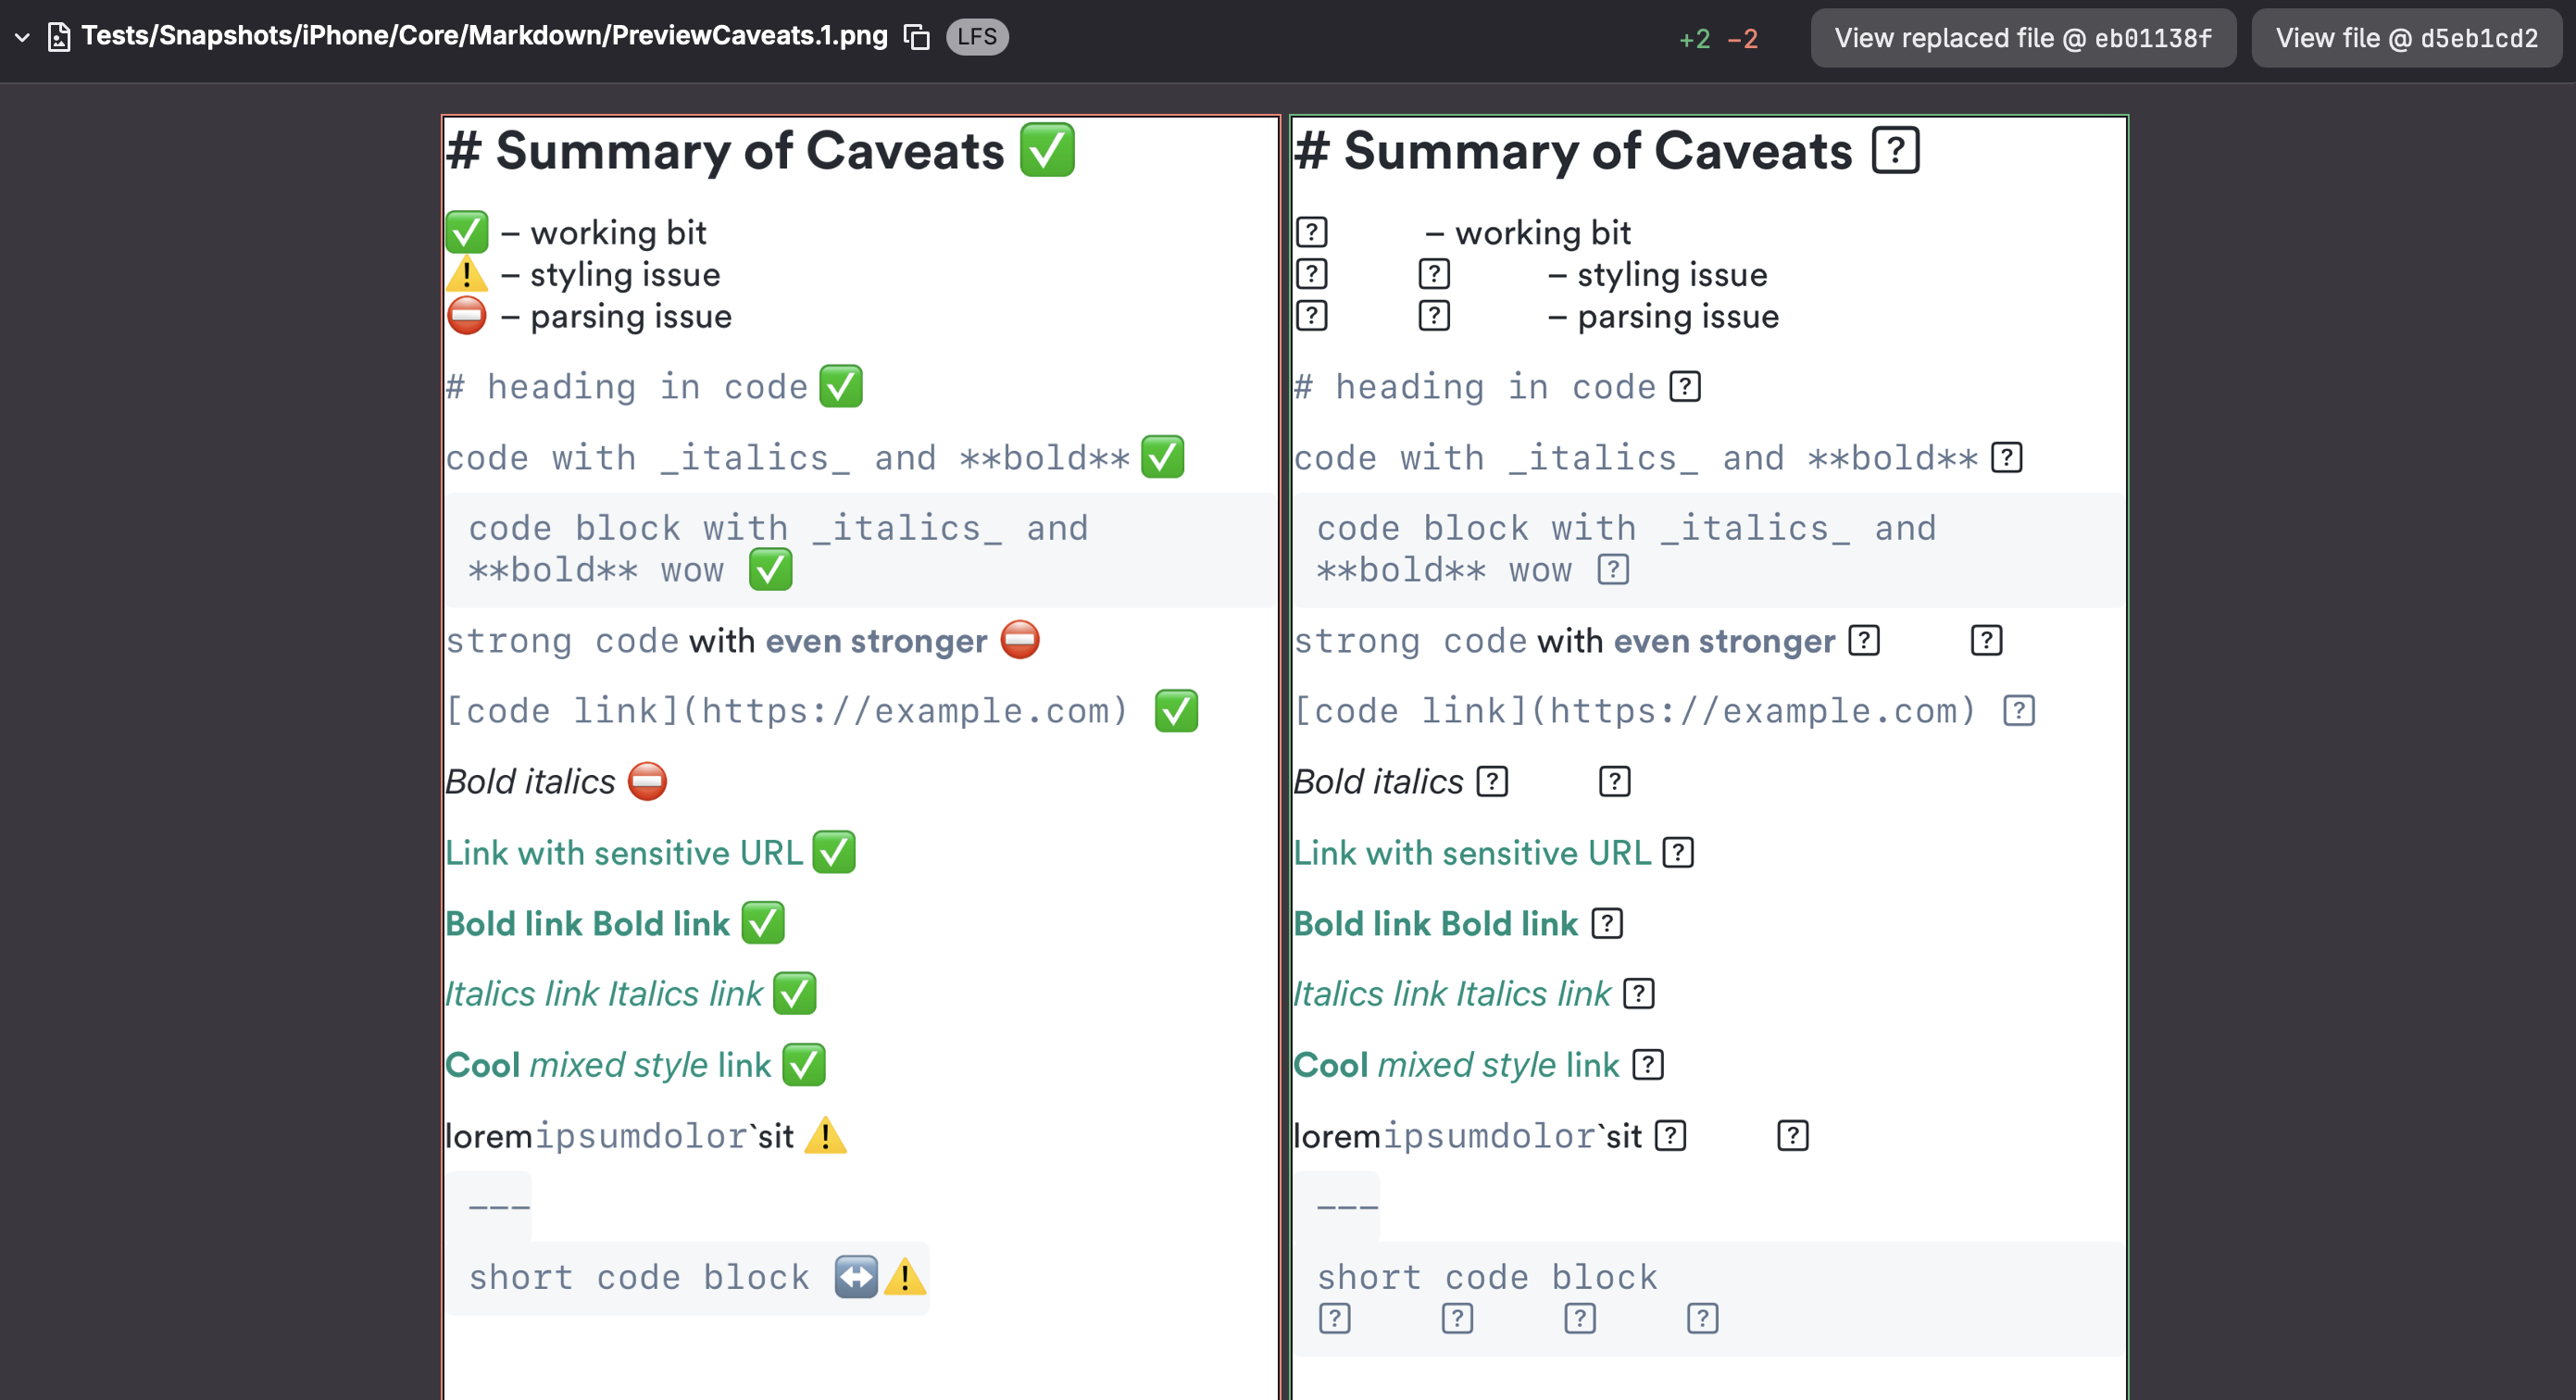Click the missing-glyph box after the new Summary heading
Viewport: 2576px width, 1400px height.
[1895, 151]
